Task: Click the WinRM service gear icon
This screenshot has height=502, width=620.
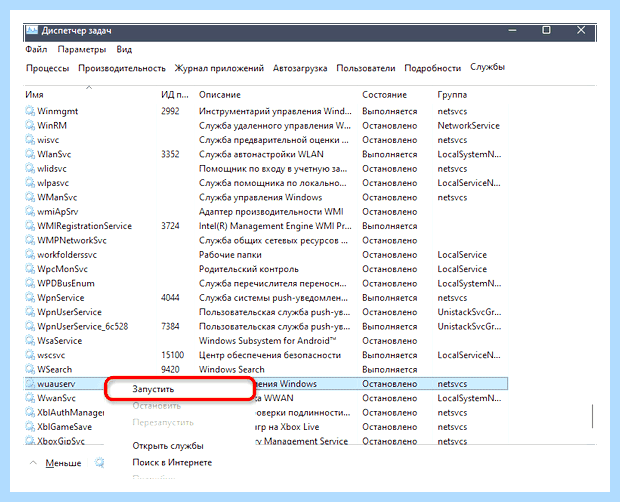Action: pyautogui.click(x=30, y=125)
